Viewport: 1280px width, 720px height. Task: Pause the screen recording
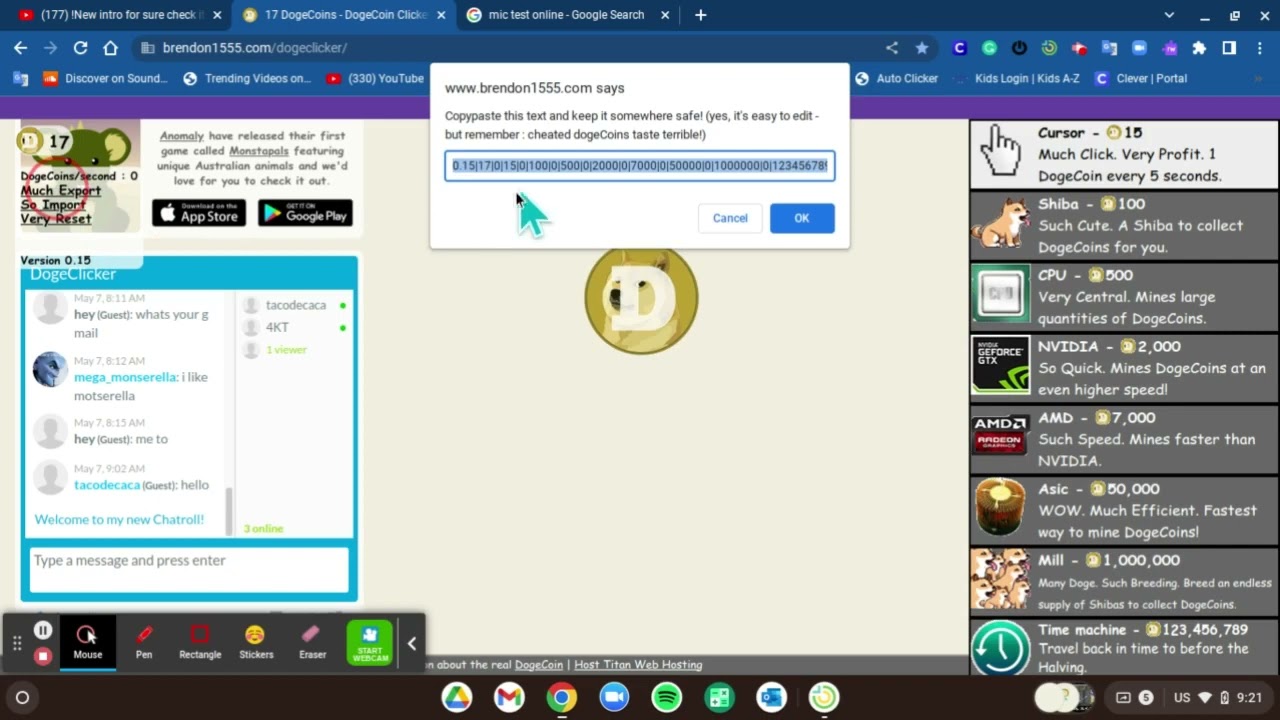tap(43, 630)
